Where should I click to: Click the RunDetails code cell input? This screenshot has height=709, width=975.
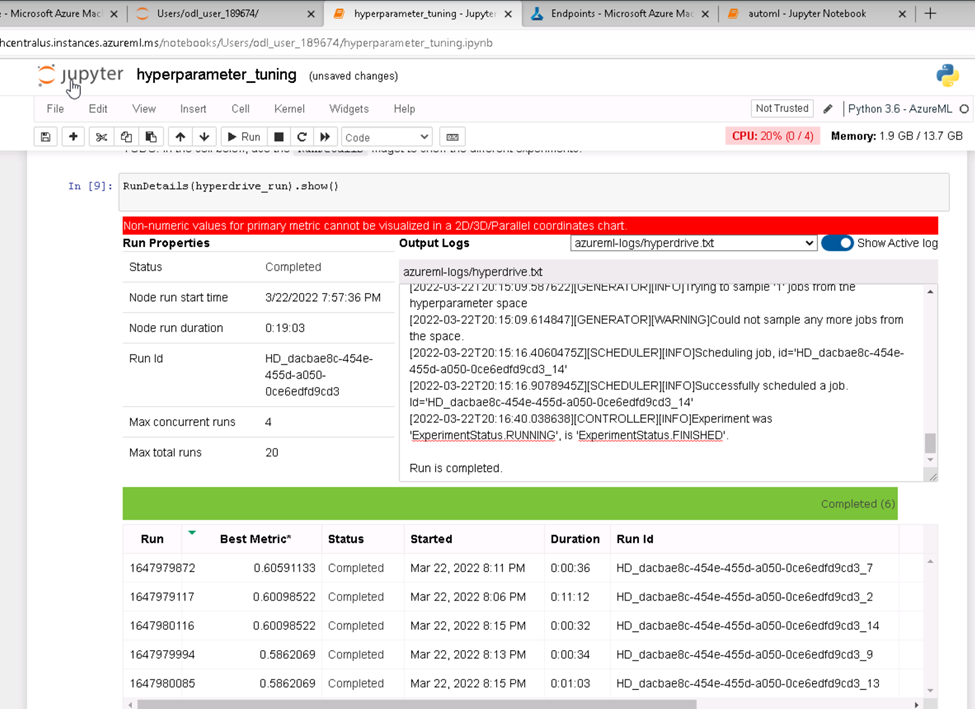pyautogui.click(x=534, y=192)
